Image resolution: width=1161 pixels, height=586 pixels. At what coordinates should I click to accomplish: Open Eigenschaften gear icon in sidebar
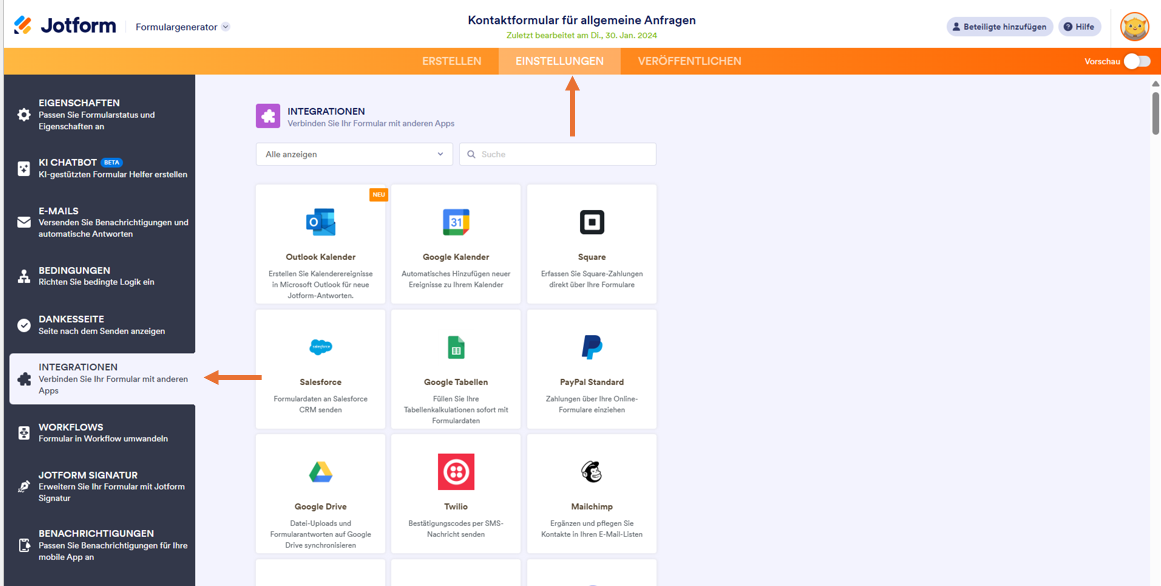tap(24, 115)
